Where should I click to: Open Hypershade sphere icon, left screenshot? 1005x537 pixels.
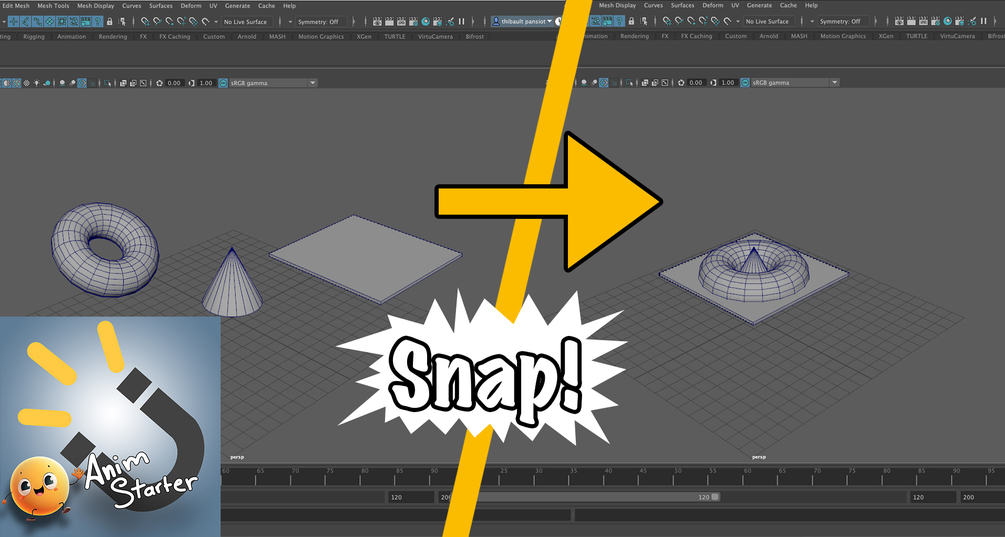(x=426, y=21)
